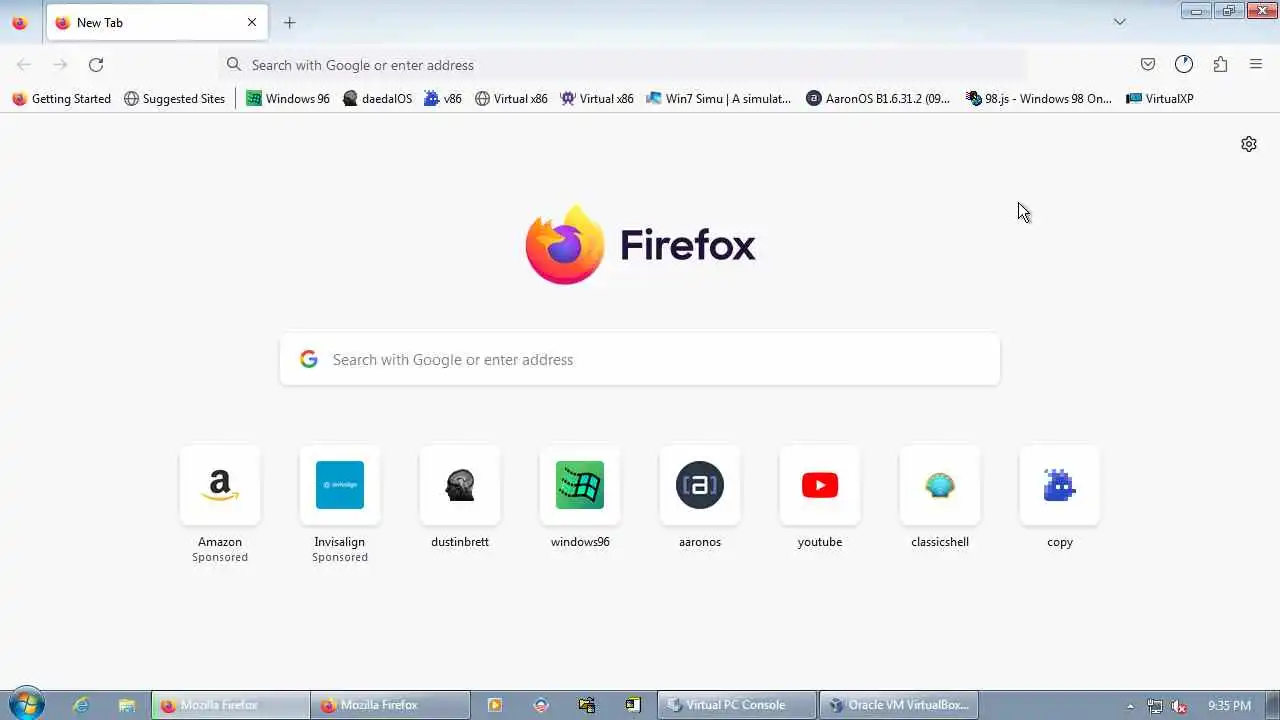The height and width of the screenshot is (720, 1280).
Task: Open Windows Media Player taskbar icon
Action: click(x=494, y=705)
